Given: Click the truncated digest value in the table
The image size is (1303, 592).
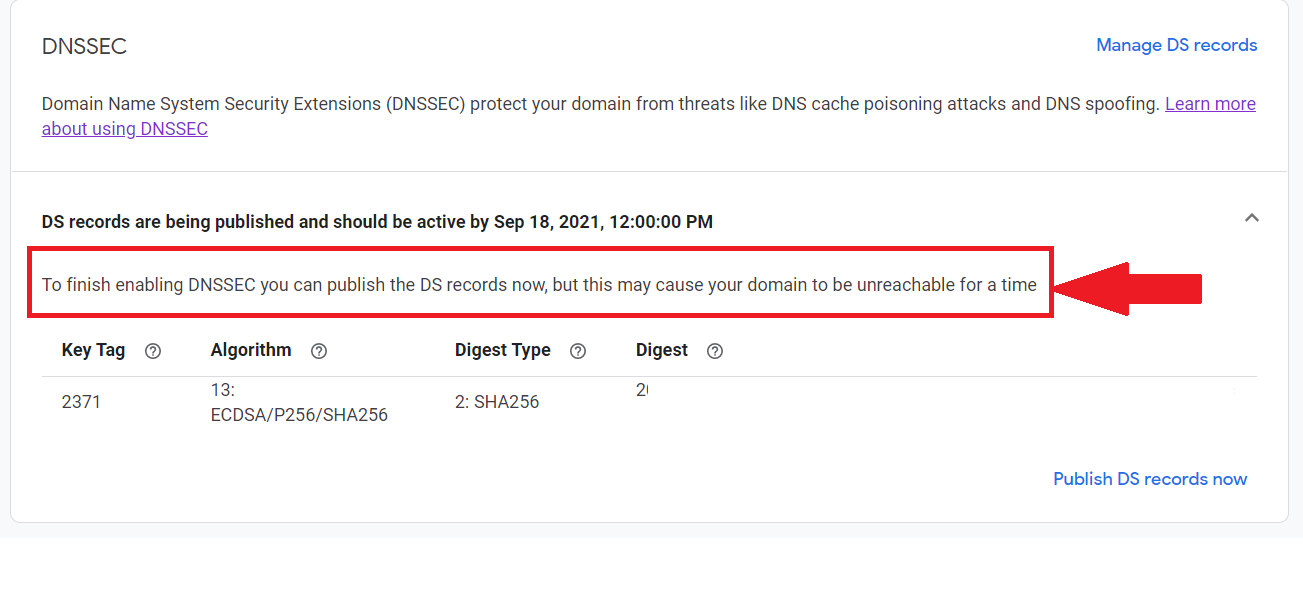Looking at the screenshot, I should 642,391.
